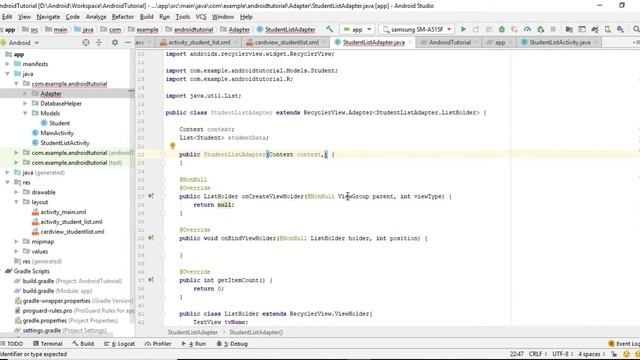The image size is (640, 360).
Task: Click the CRLF line separator indicator
Action: coord(537,354)
